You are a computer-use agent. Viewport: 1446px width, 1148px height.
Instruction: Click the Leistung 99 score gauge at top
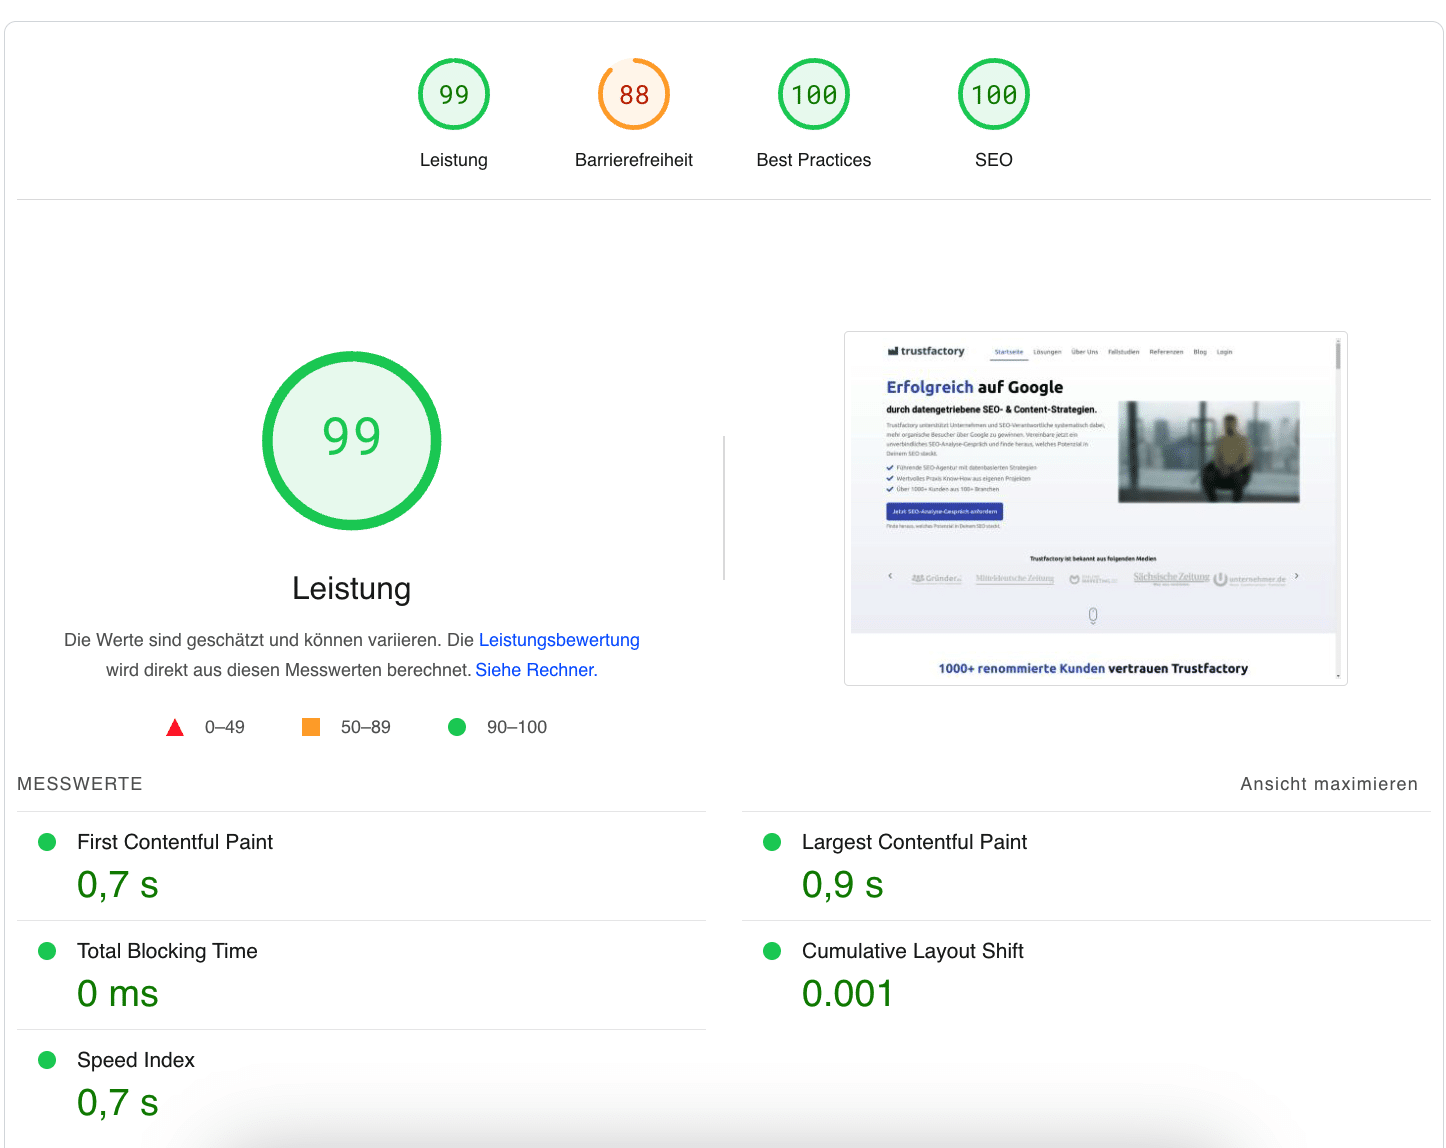click(453, 94)
